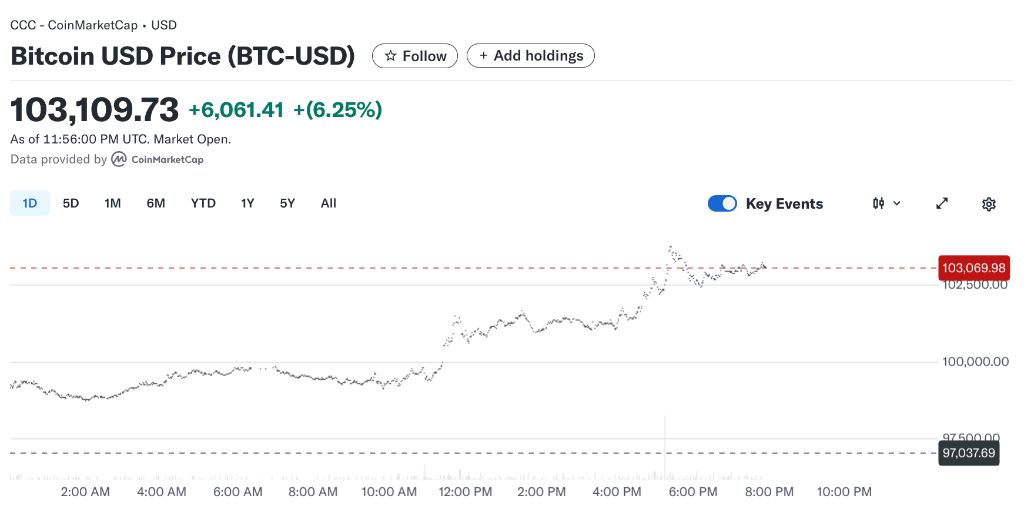Toggle the Key Events switch
Image resolution: width=1024 pixels, height=517 pixels.
[x=722, y=204]
